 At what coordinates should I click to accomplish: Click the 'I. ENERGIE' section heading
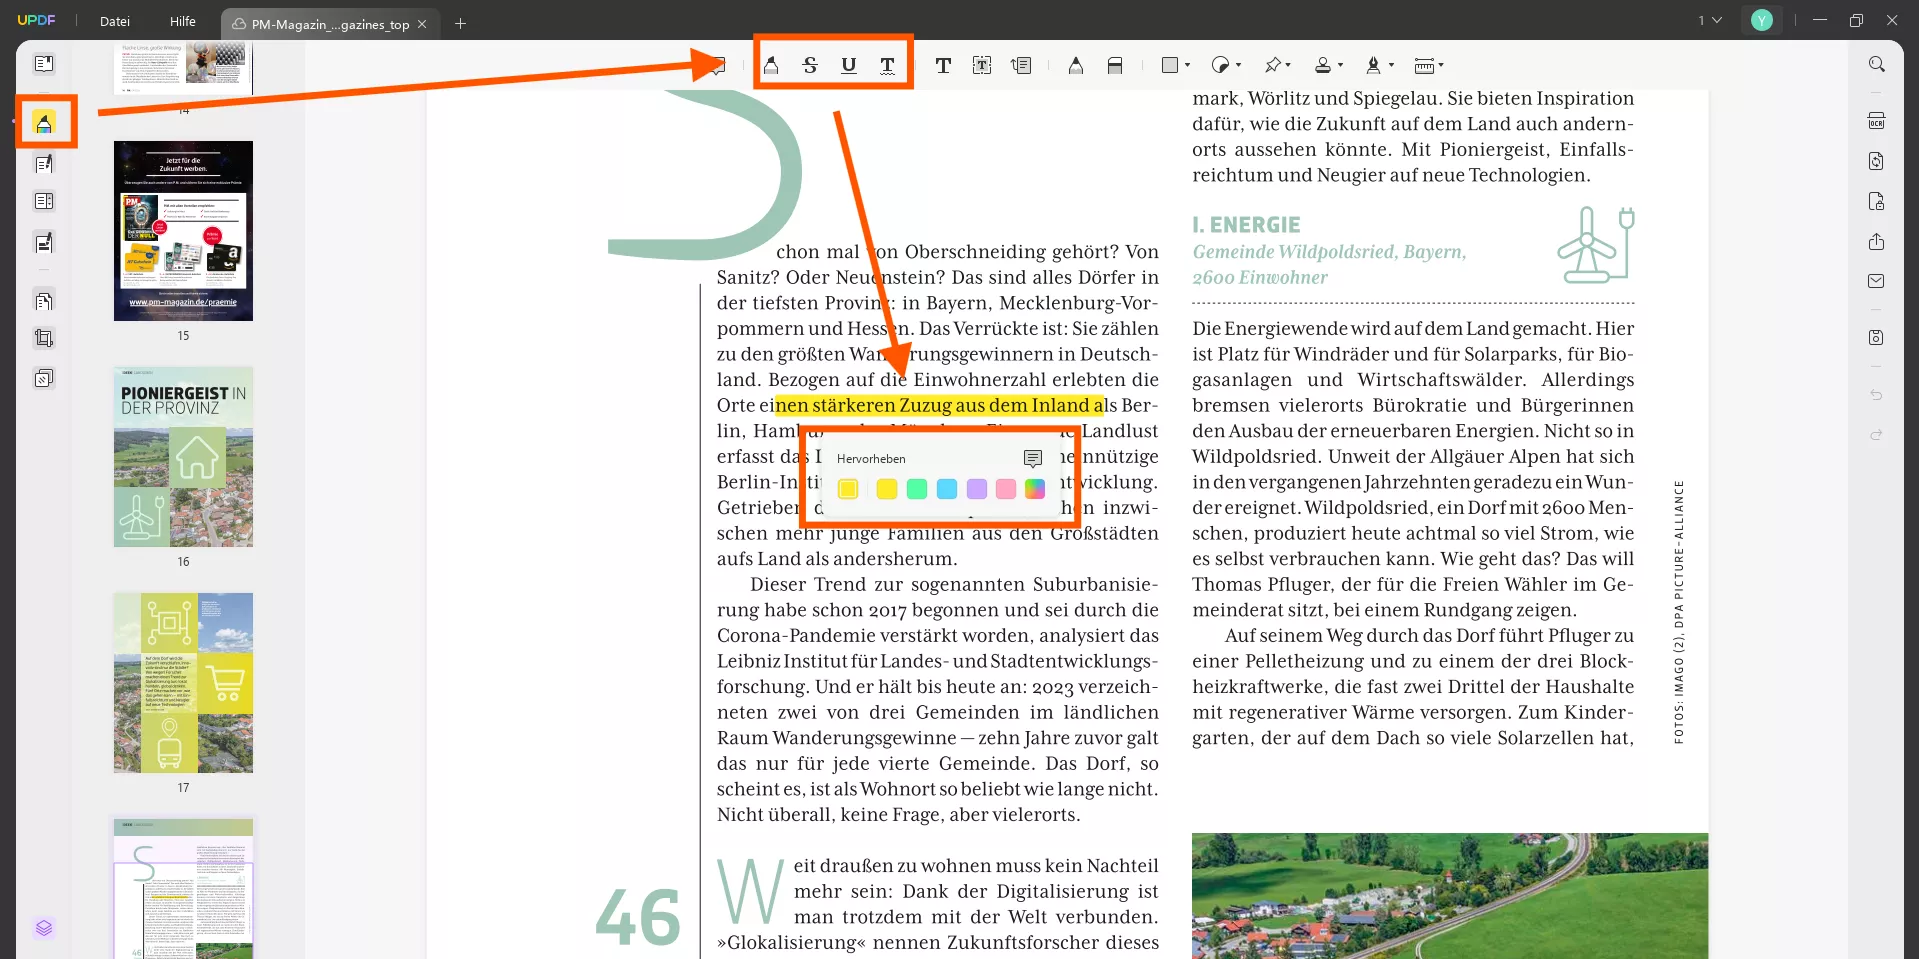click(1246, 225)
